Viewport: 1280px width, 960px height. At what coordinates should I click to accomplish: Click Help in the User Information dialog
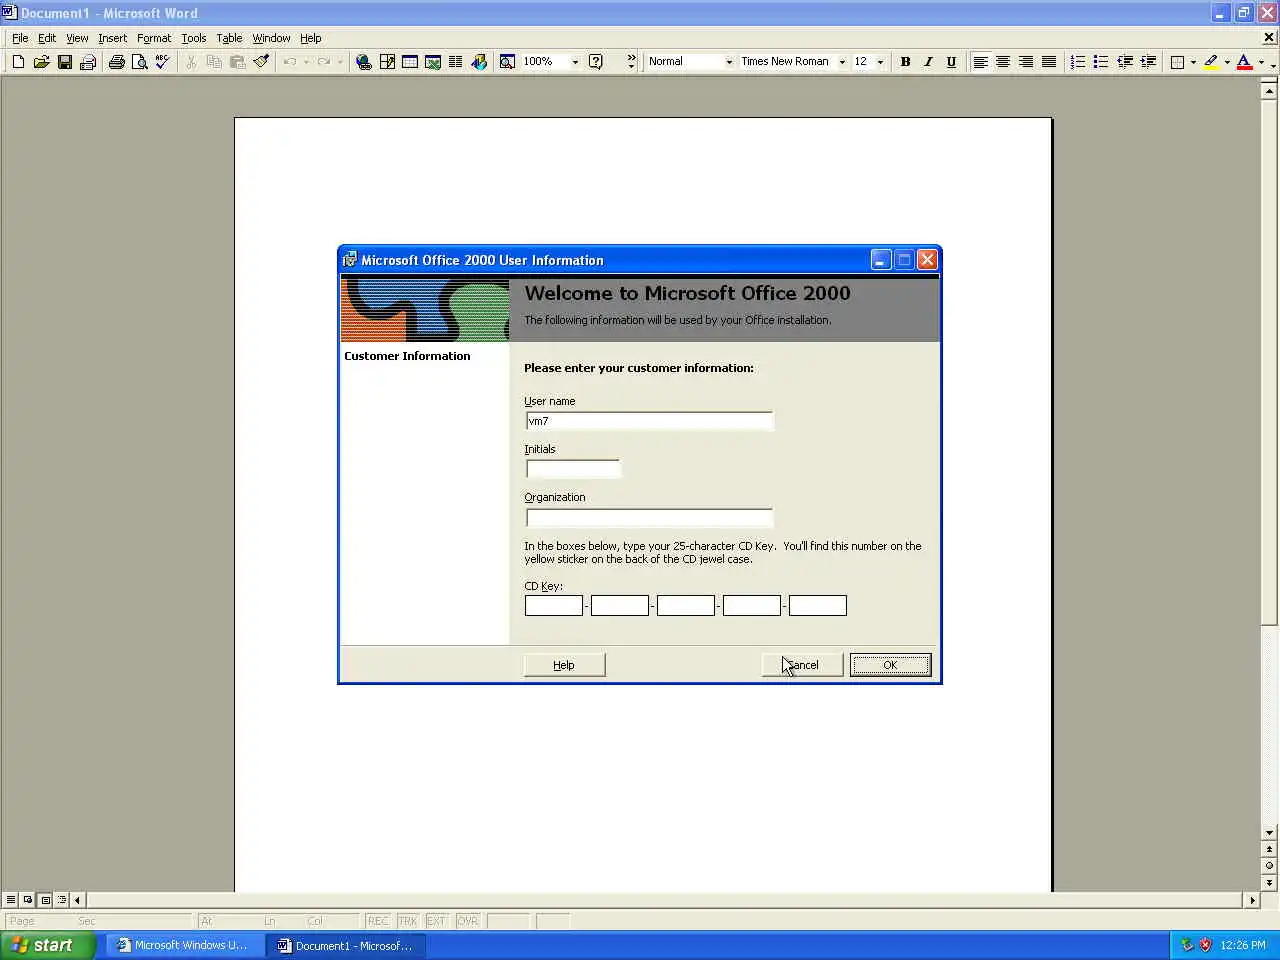click(564, 665)
